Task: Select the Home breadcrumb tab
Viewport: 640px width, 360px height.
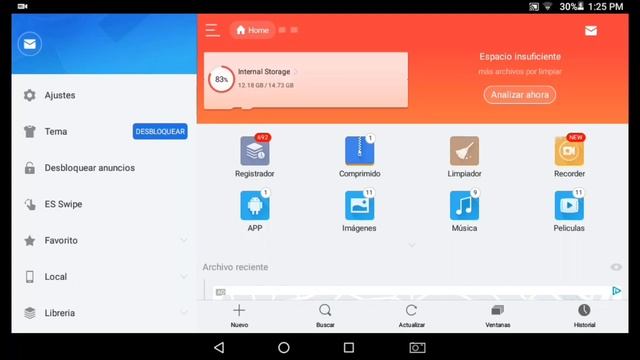Action: (x=252, y=30)
